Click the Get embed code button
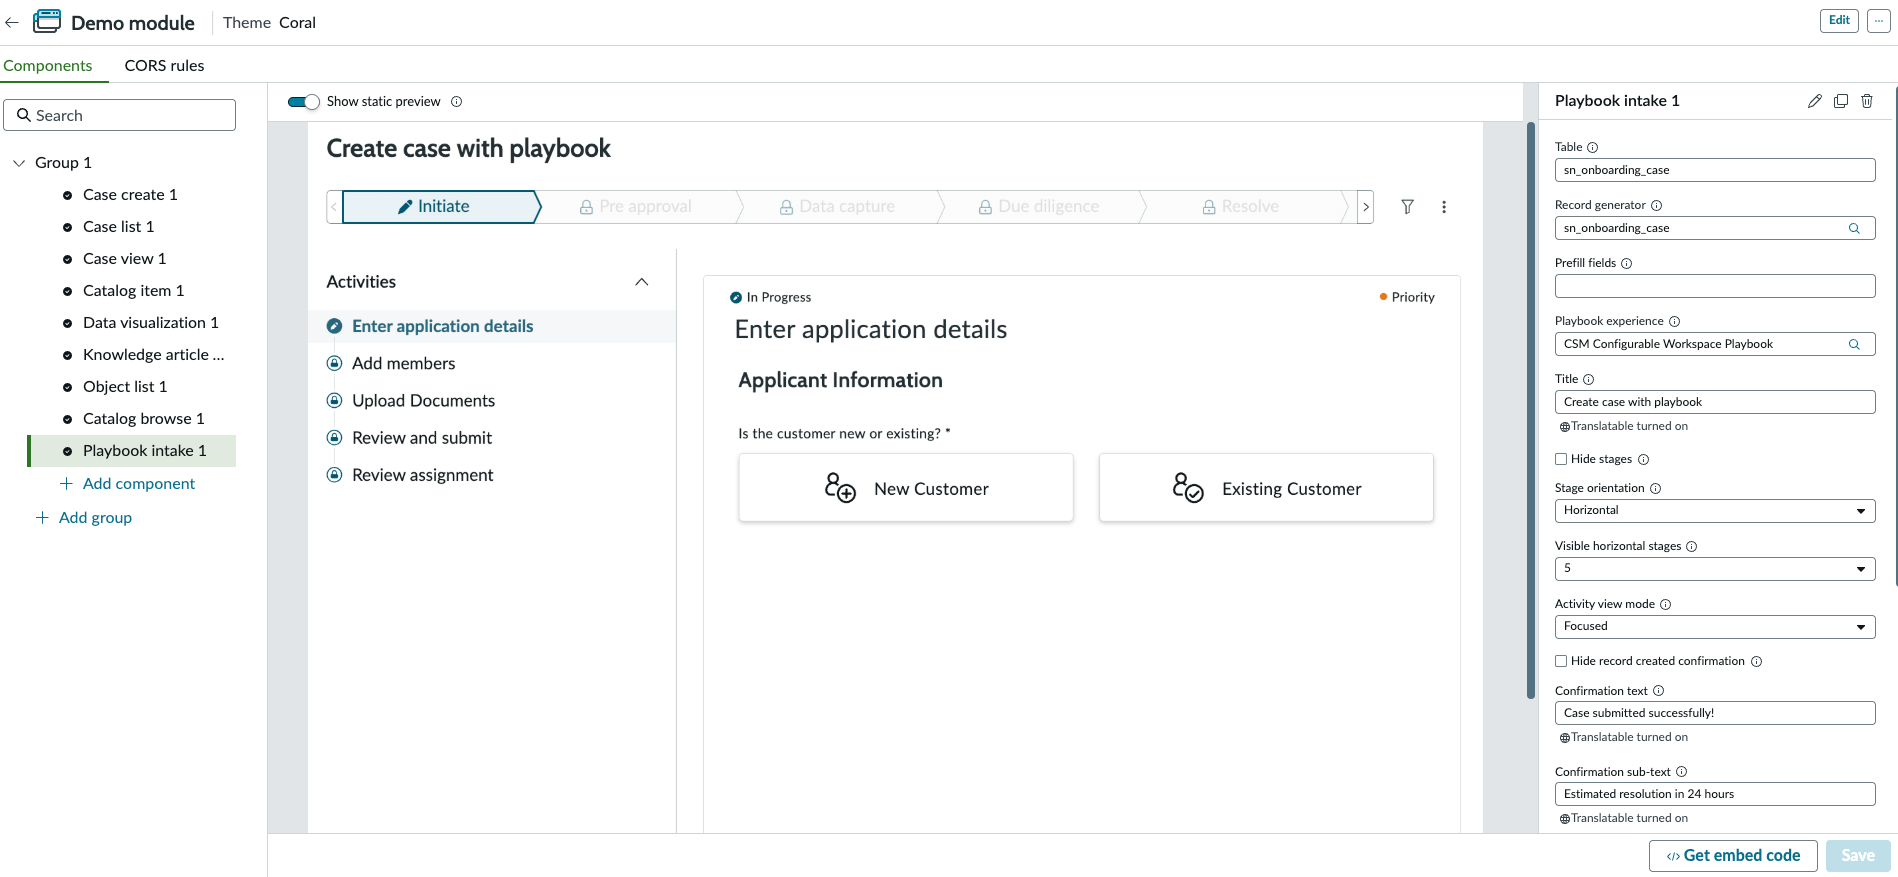This screenshot has height=877, width=1898. tap(1733, 856)
